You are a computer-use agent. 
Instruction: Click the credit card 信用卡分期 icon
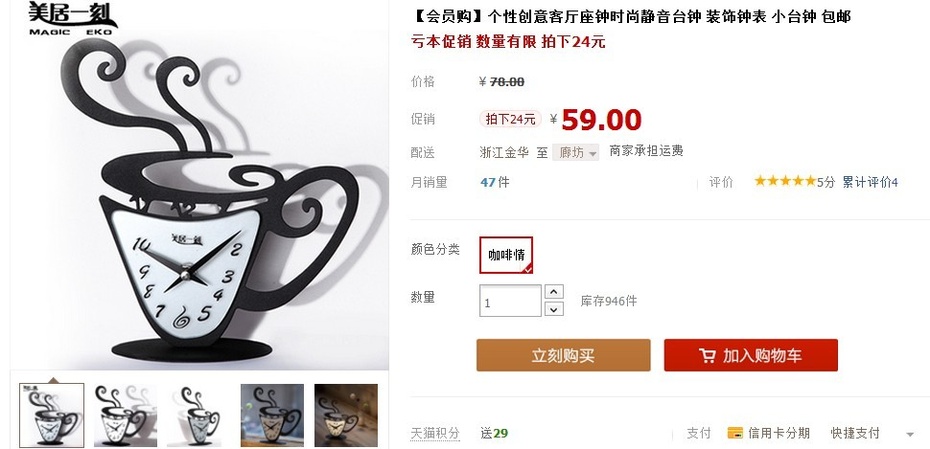tap(735, 433)
